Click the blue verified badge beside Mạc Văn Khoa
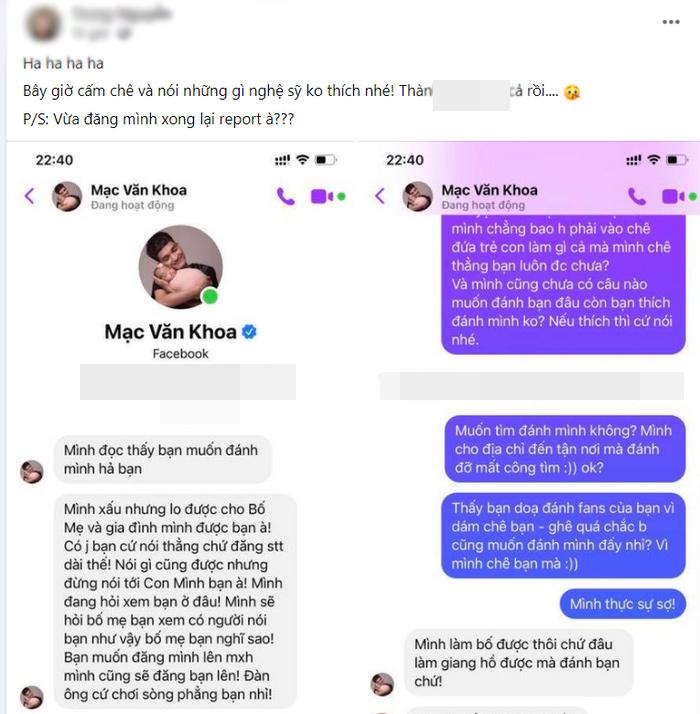This screenshot has height=714, width=700. tap(249, 332)
